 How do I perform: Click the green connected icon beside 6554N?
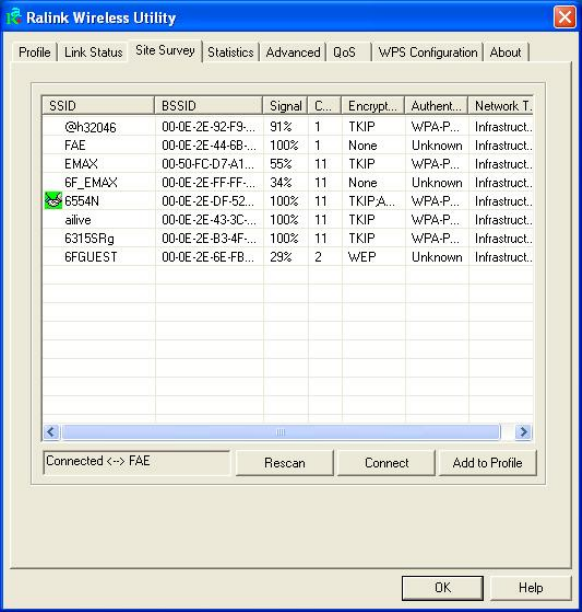pyautogui.click(x=53, y=201)
